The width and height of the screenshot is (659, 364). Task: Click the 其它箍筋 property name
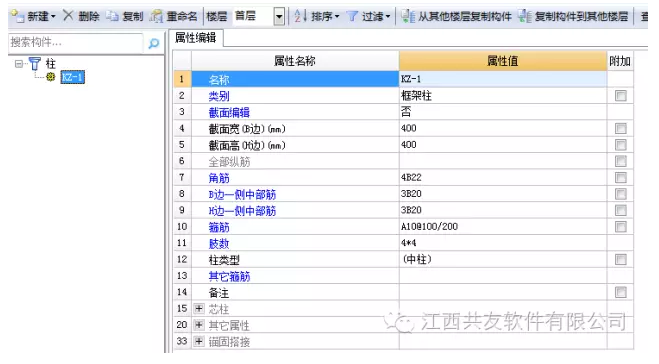pos(229,277)
